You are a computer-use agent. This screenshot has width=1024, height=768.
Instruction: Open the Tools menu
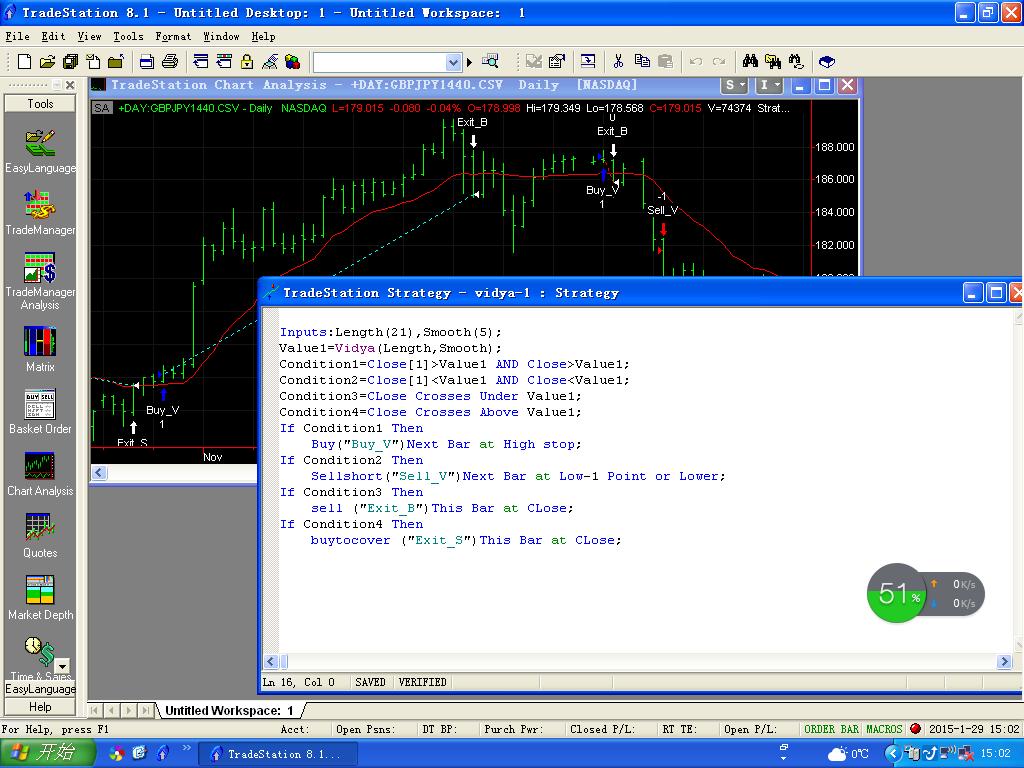click(128, 37)
